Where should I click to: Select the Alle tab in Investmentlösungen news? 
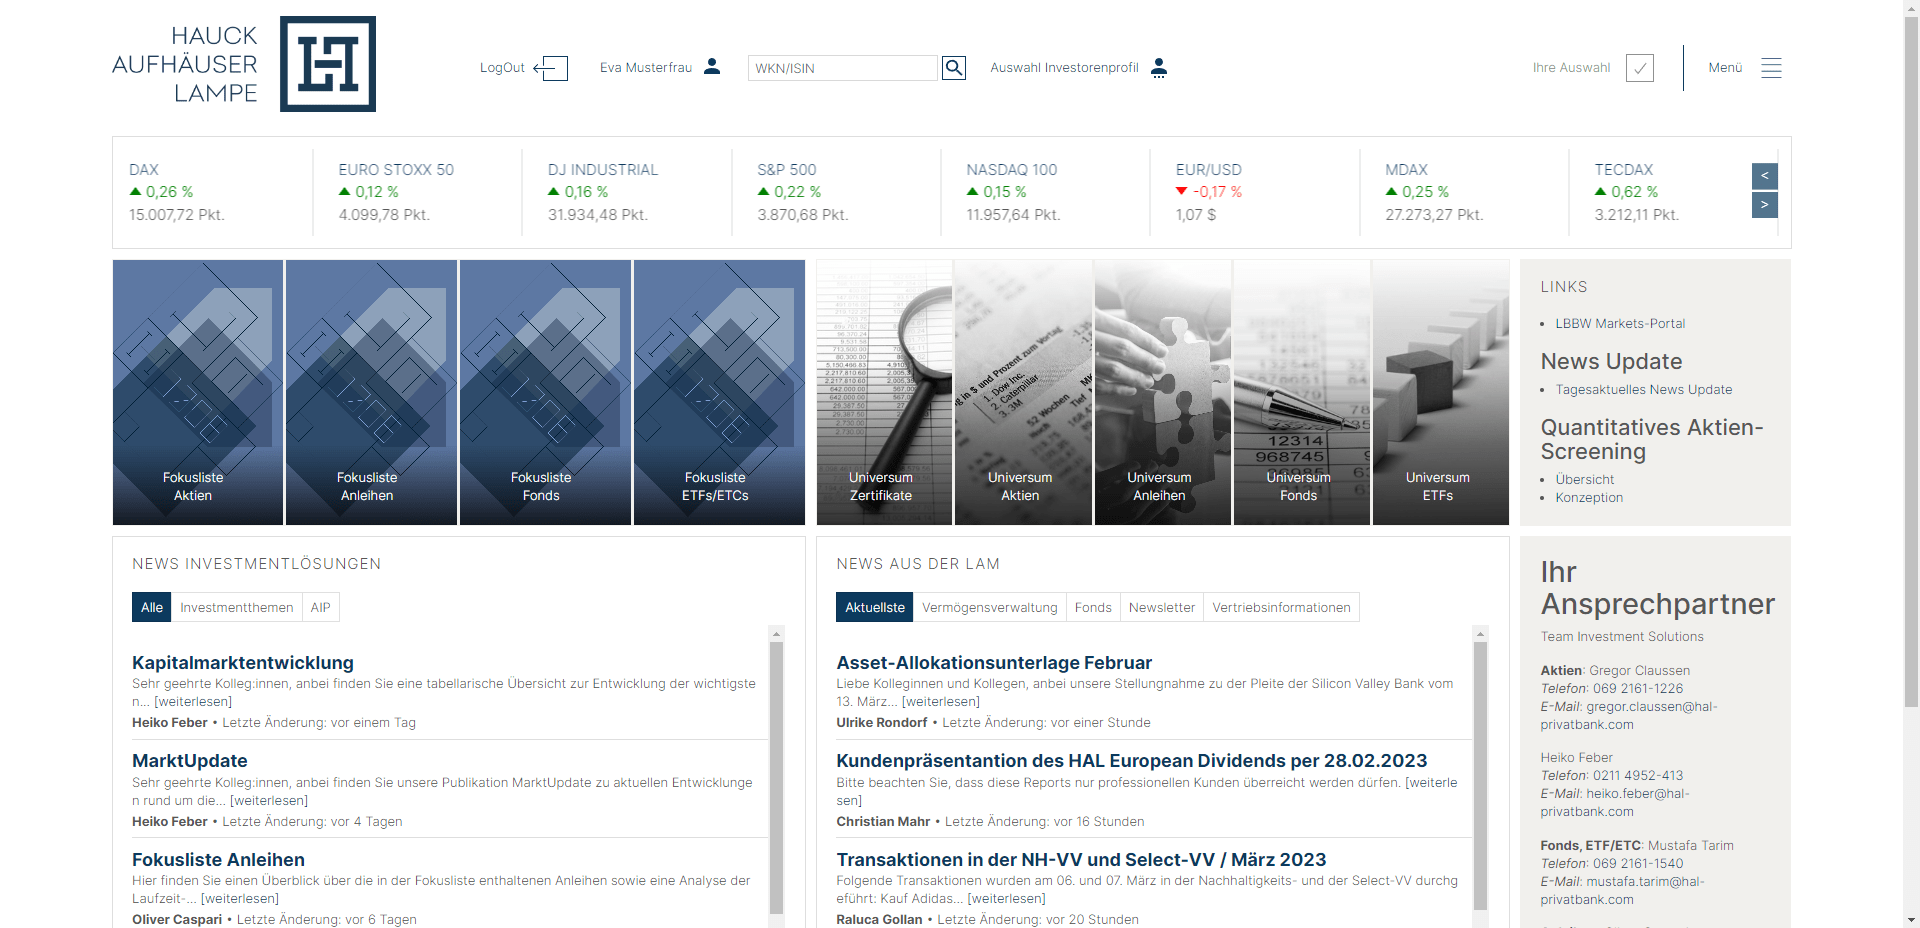click(x=152, y=607)
